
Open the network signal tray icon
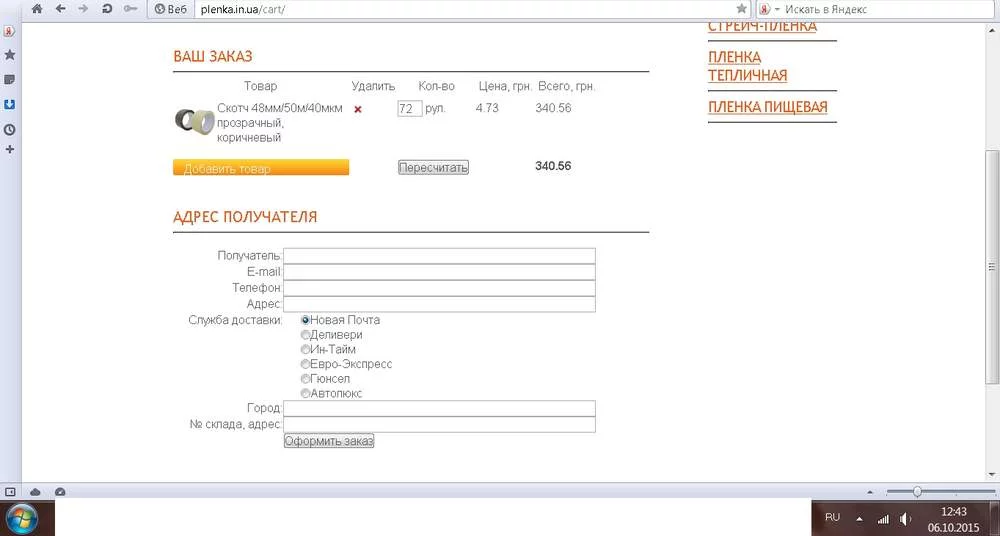pyautogui.click(x=883, y=519)
